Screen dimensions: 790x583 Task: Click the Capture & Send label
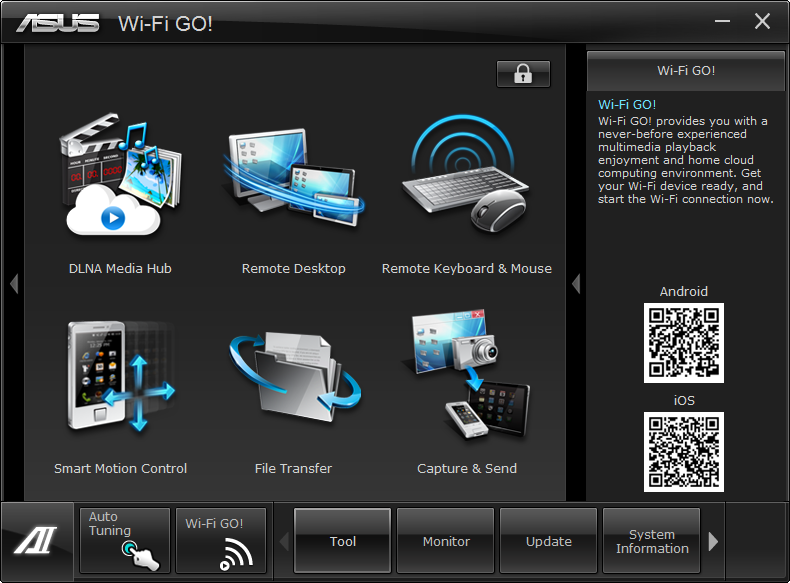467,469
